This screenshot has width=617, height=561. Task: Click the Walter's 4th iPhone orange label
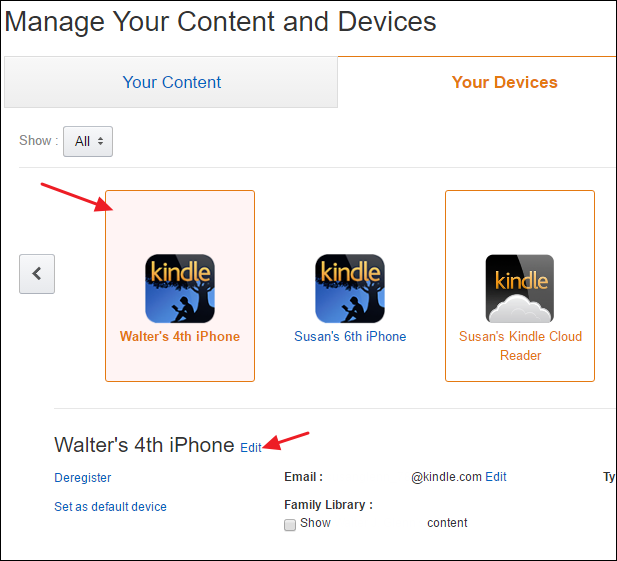(x=180, y=337)
